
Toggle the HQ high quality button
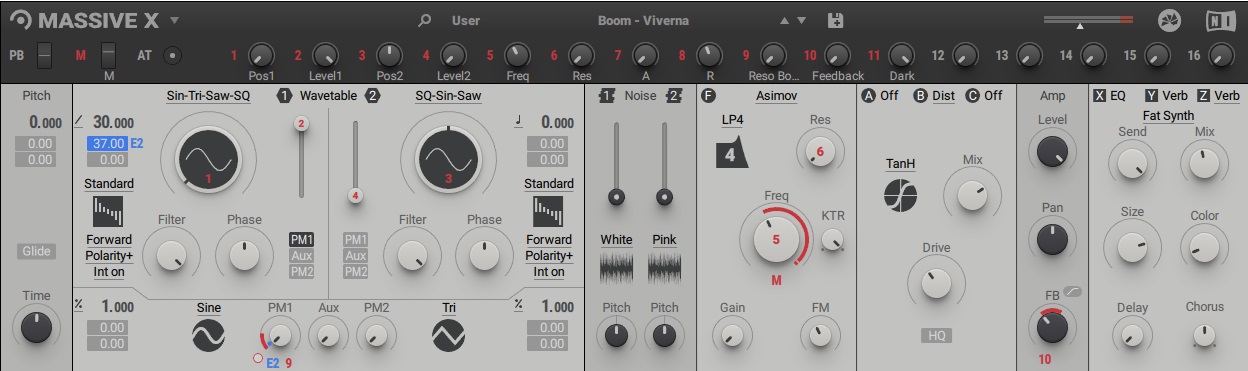pyautogui.click(x=937, y=335)
